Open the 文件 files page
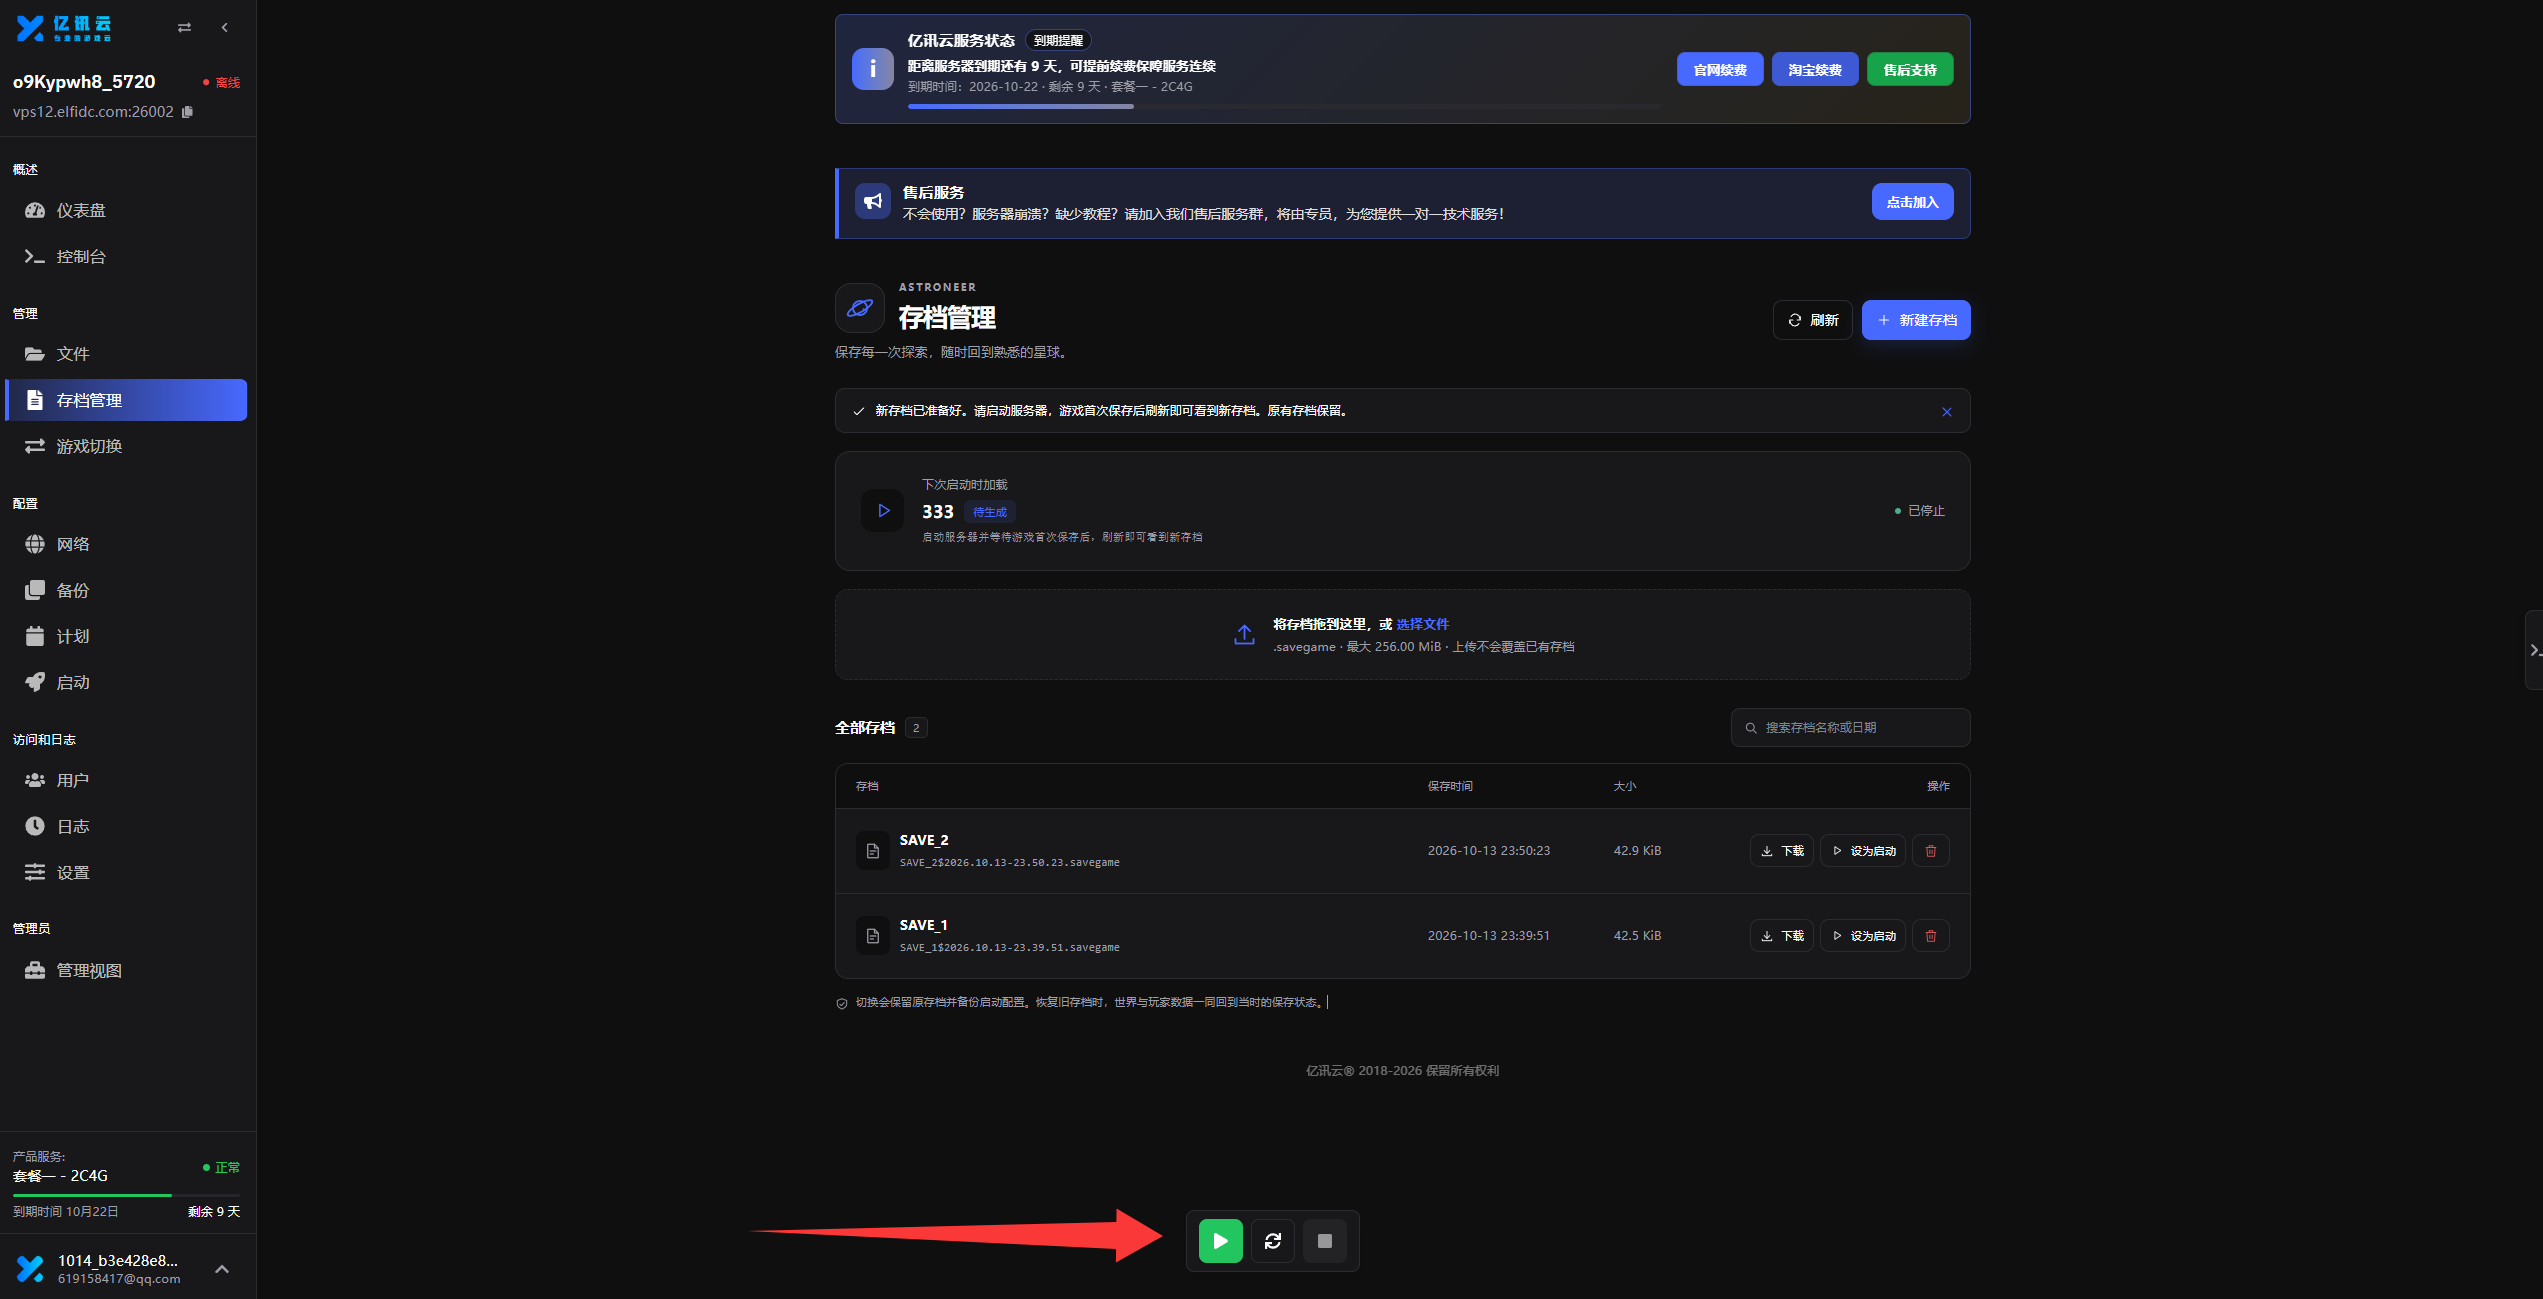The height and width of the screenshot is (1299, 2543). pyautogui.click(x=126, y=354)
